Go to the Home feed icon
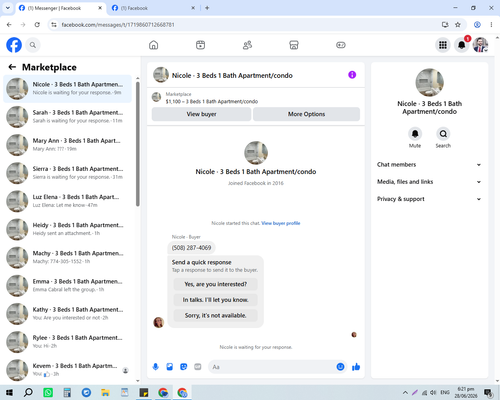Screen dimensions: 500x400 tap(154, 45)
